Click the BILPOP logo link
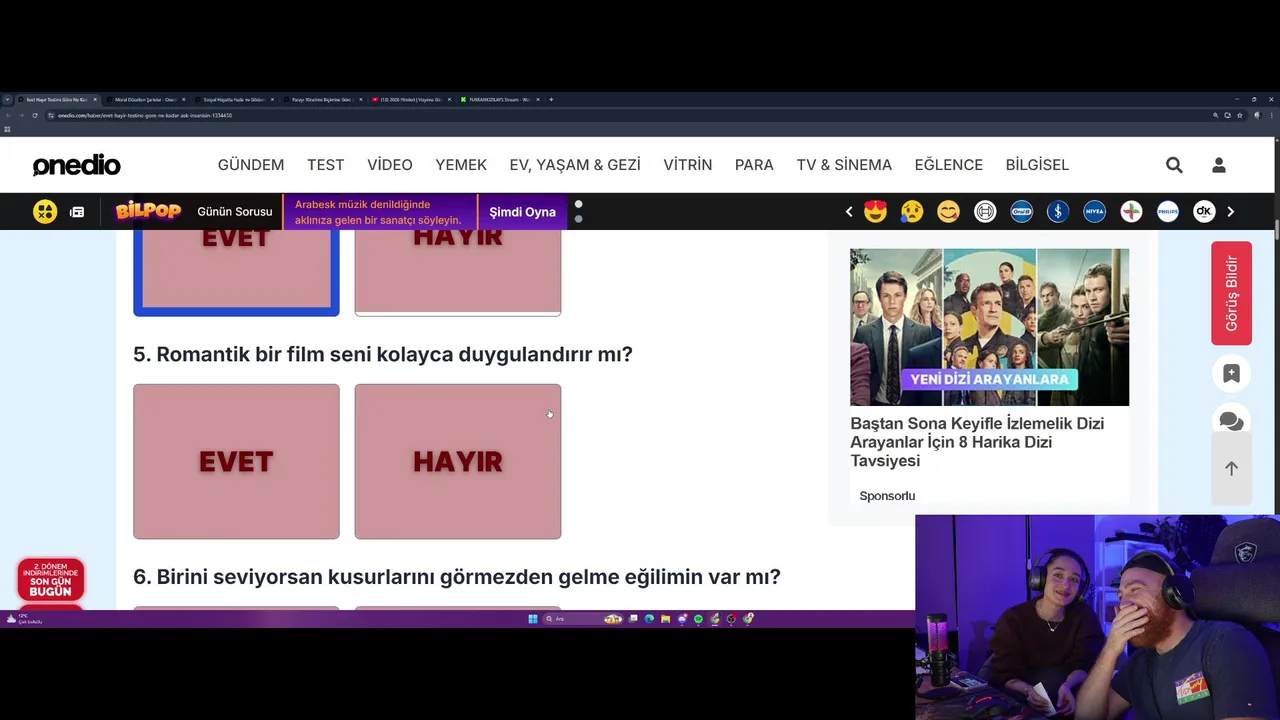The width and height of the screenshot is (1280, 720). click(148, 211)
